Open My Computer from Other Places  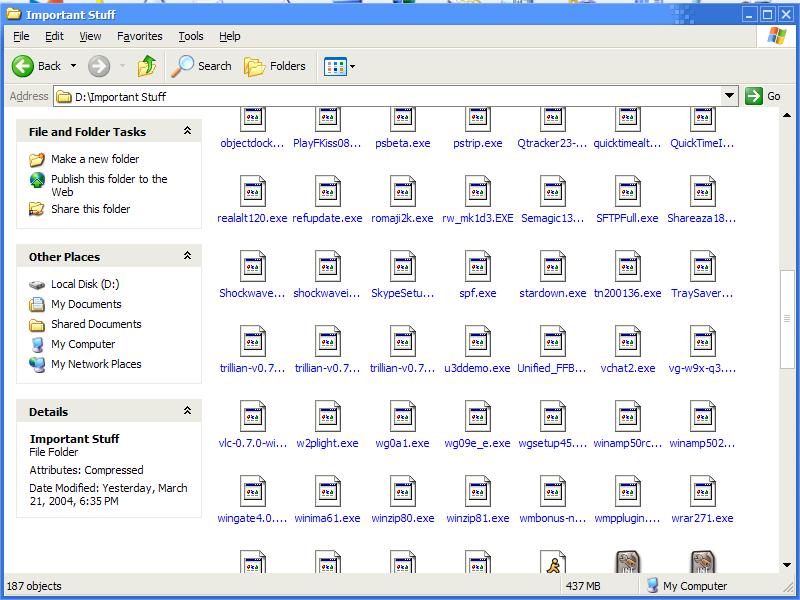(x=83, y=344)
